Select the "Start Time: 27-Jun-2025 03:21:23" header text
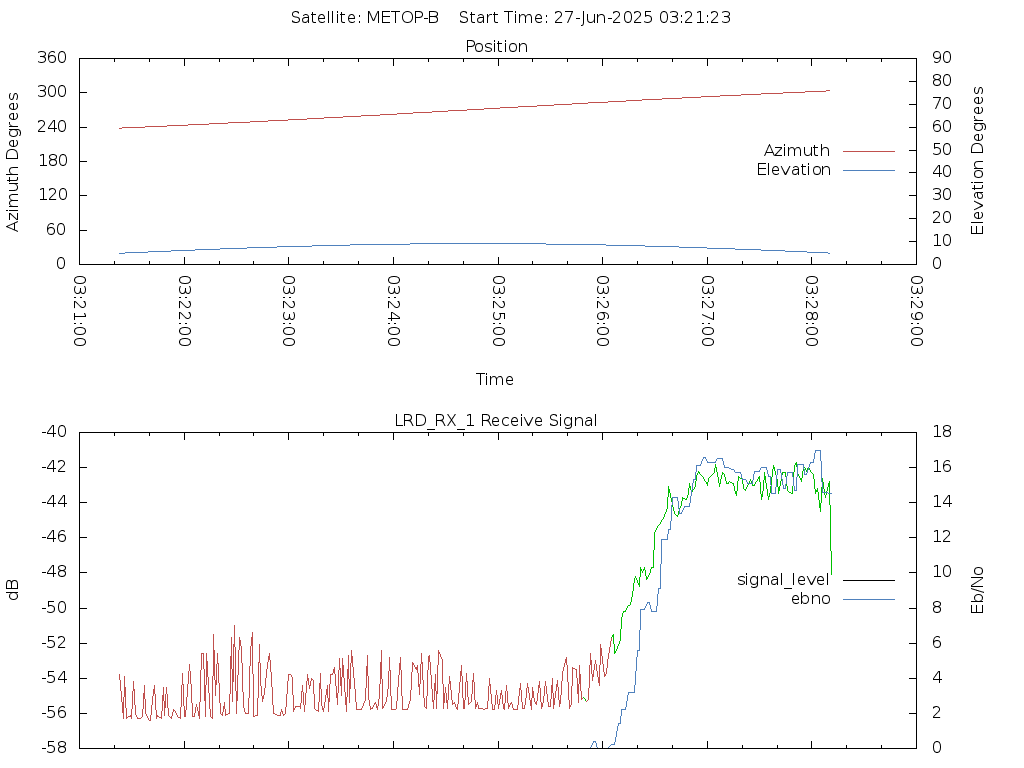 coord(595,18)
